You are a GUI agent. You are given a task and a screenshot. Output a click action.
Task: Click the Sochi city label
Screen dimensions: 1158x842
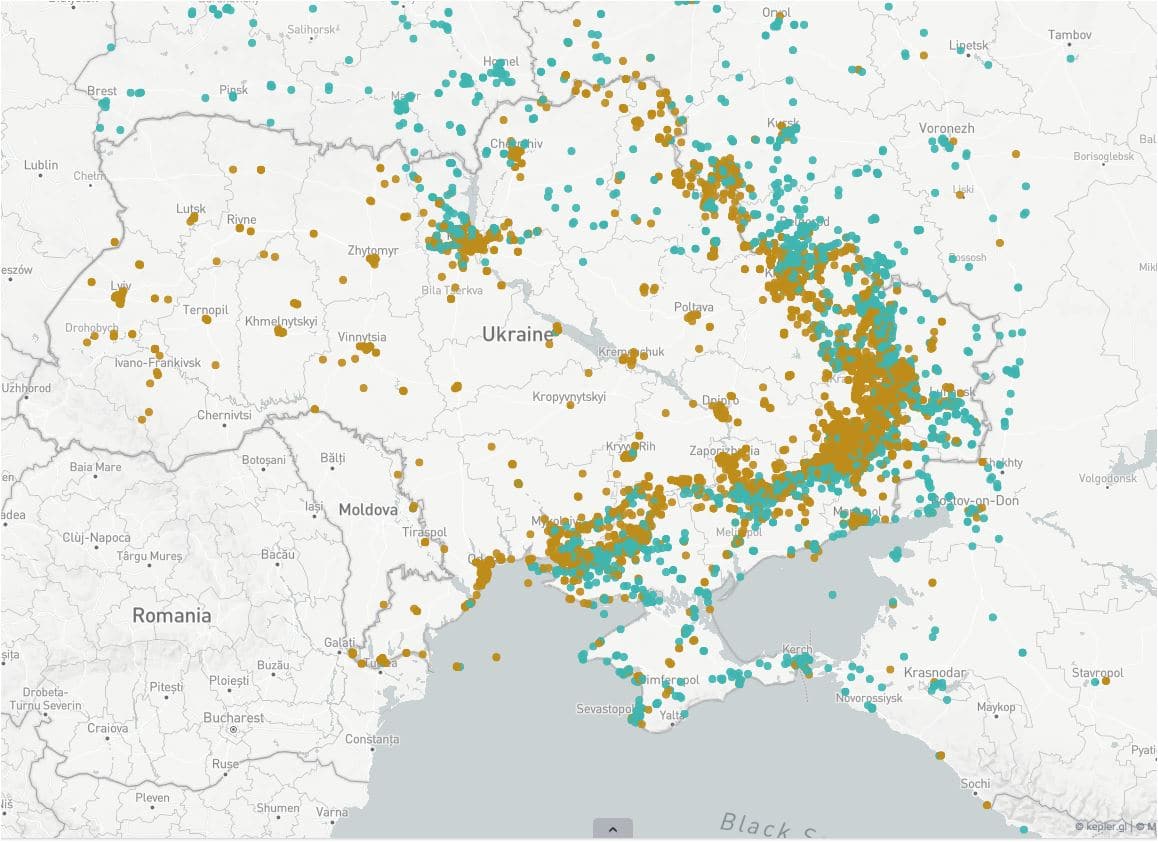974,784
